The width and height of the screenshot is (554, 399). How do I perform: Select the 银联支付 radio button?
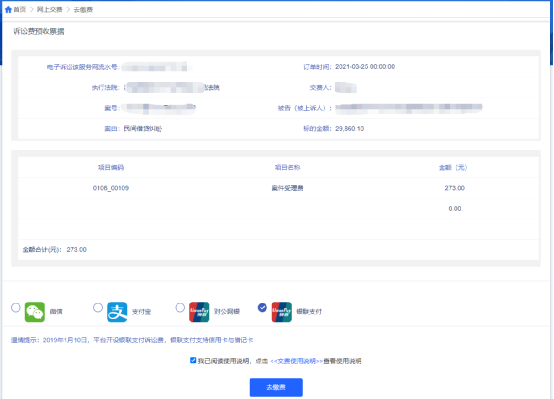pyautogui.click(x=262, y=307)
